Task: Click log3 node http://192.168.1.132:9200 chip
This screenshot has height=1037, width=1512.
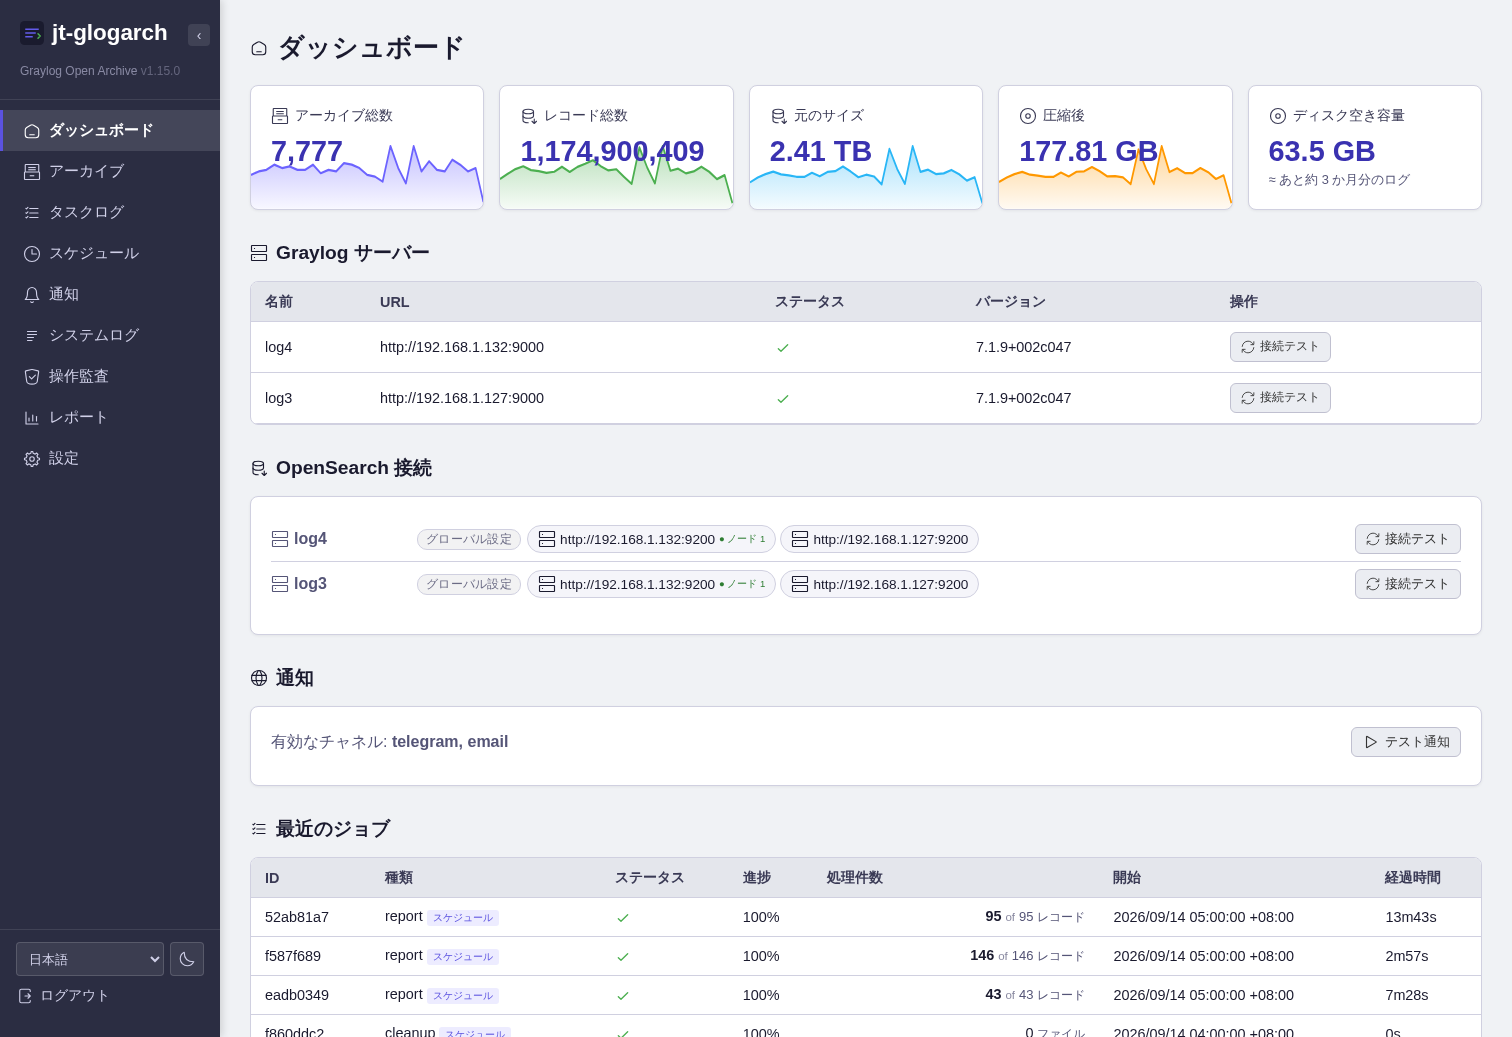Action: coord(651,584)
